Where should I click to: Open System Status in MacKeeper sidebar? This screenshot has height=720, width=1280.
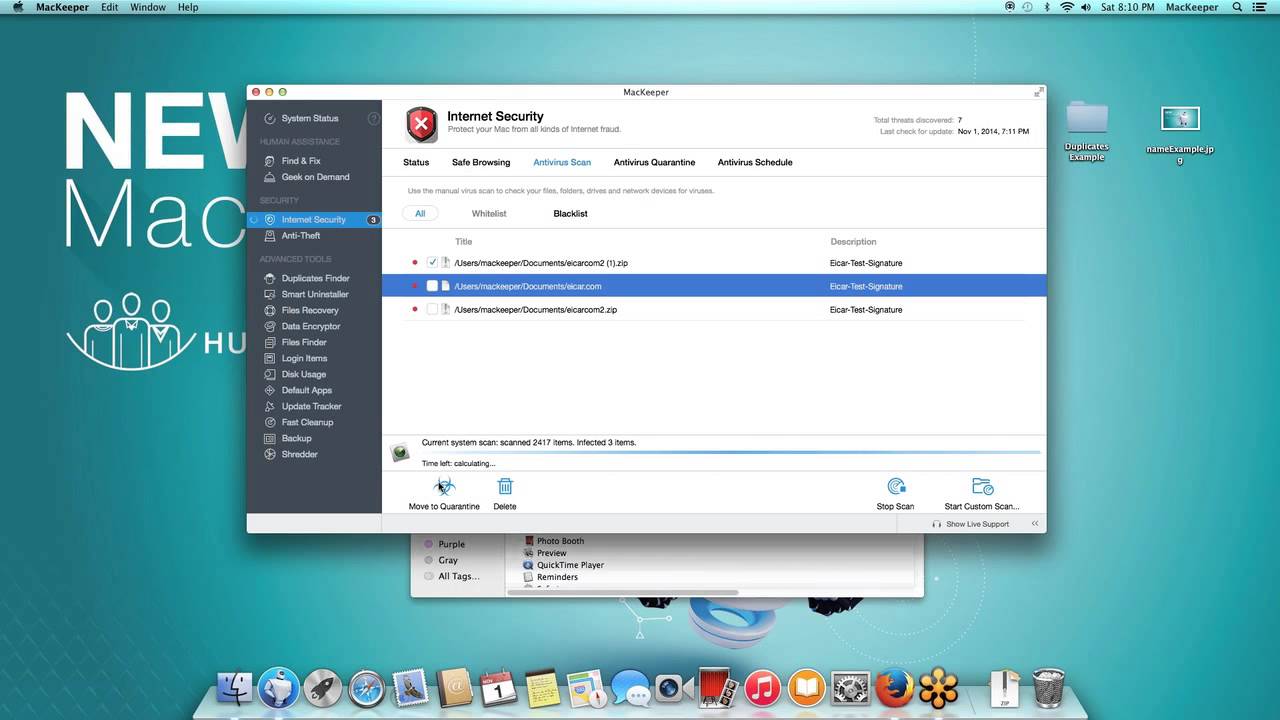(309, 118)
